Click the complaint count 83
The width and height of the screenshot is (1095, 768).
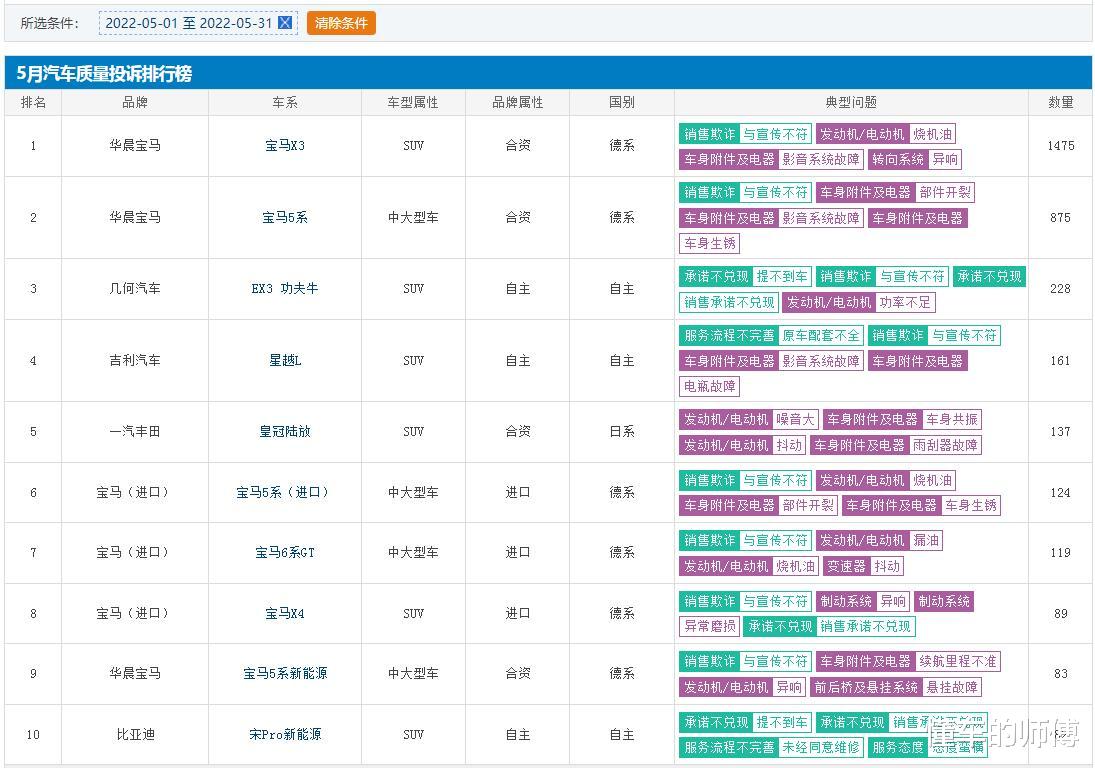pyautogui.click(x=1061, y=674)
